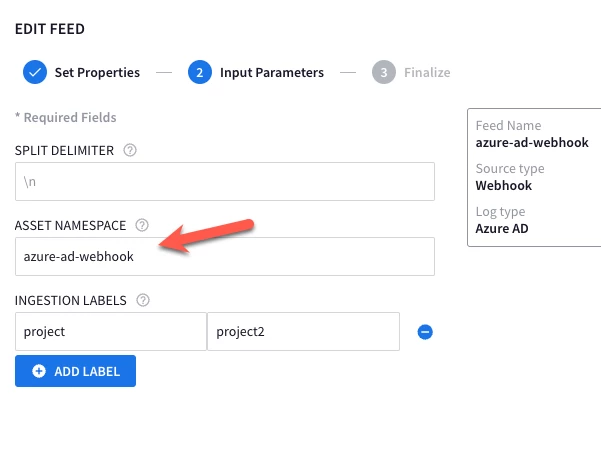The width and height of the screenshot is (601, 454).
Task: Click the ADD LABEL button text
Action: coord(87,371)
